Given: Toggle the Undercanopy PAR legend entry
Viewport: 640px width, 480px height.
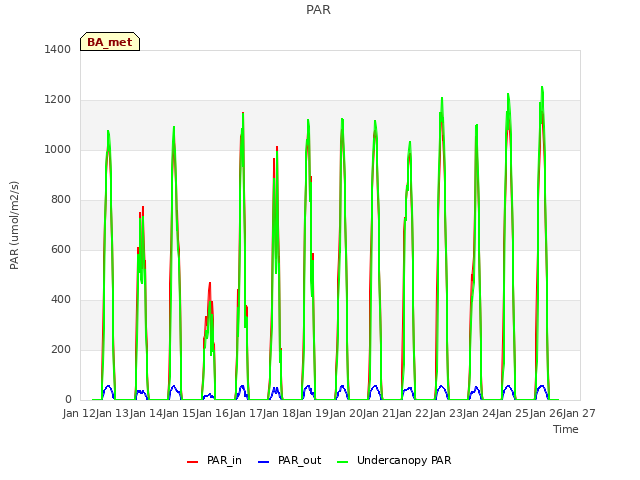Looking at the screenshot, I should pyautogui.click(x=394, y=460).
